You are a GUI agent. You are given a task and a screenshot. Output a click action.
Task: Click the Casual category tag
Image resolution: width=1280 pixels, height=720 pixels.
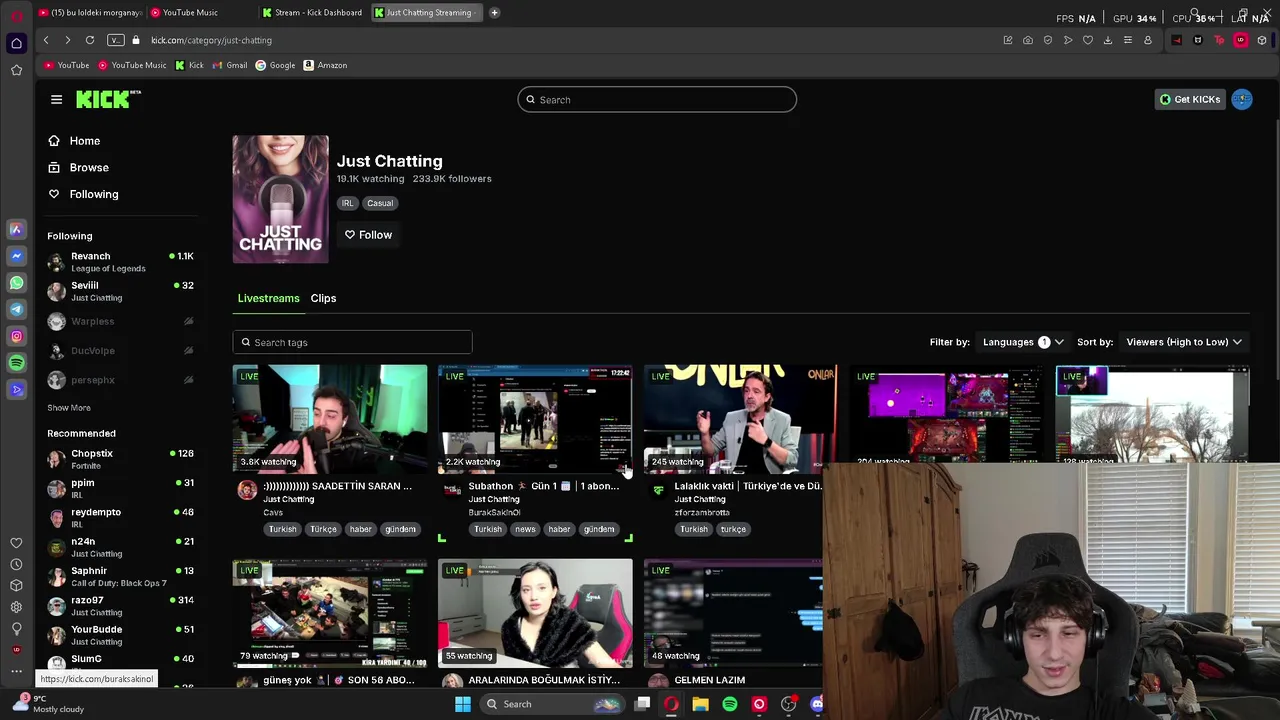380,203
